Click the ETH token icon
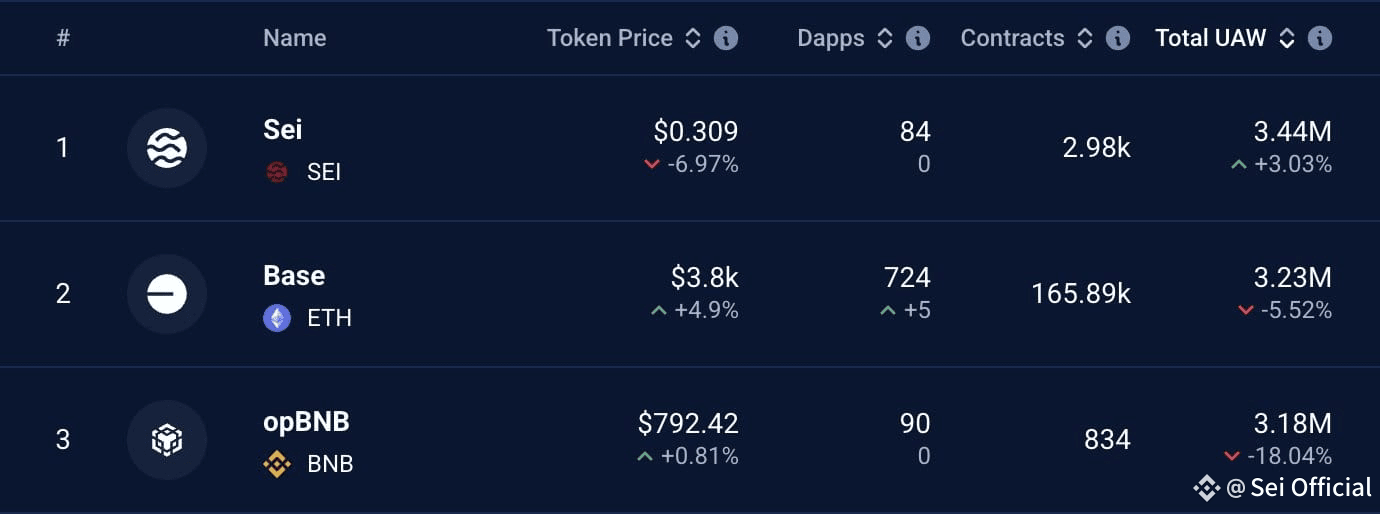 pos(277,318)
